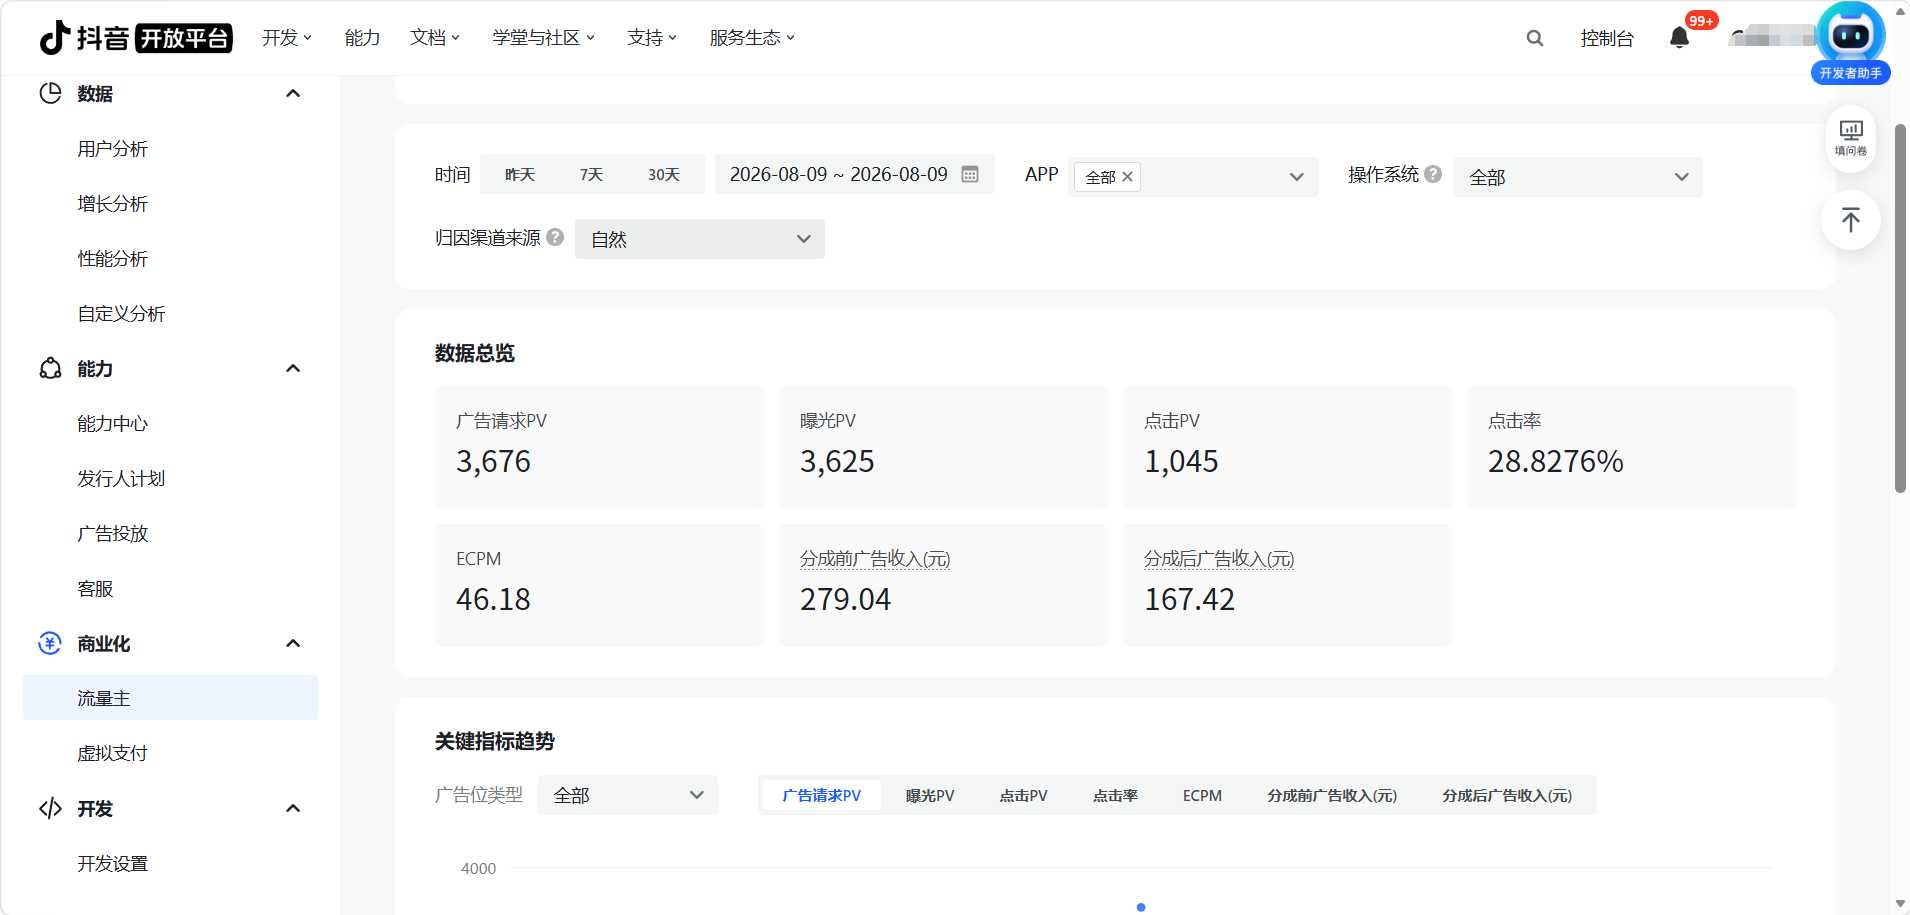Collapse the 数据 sidebar section
Screen dimensions: 1910x915
293,93
